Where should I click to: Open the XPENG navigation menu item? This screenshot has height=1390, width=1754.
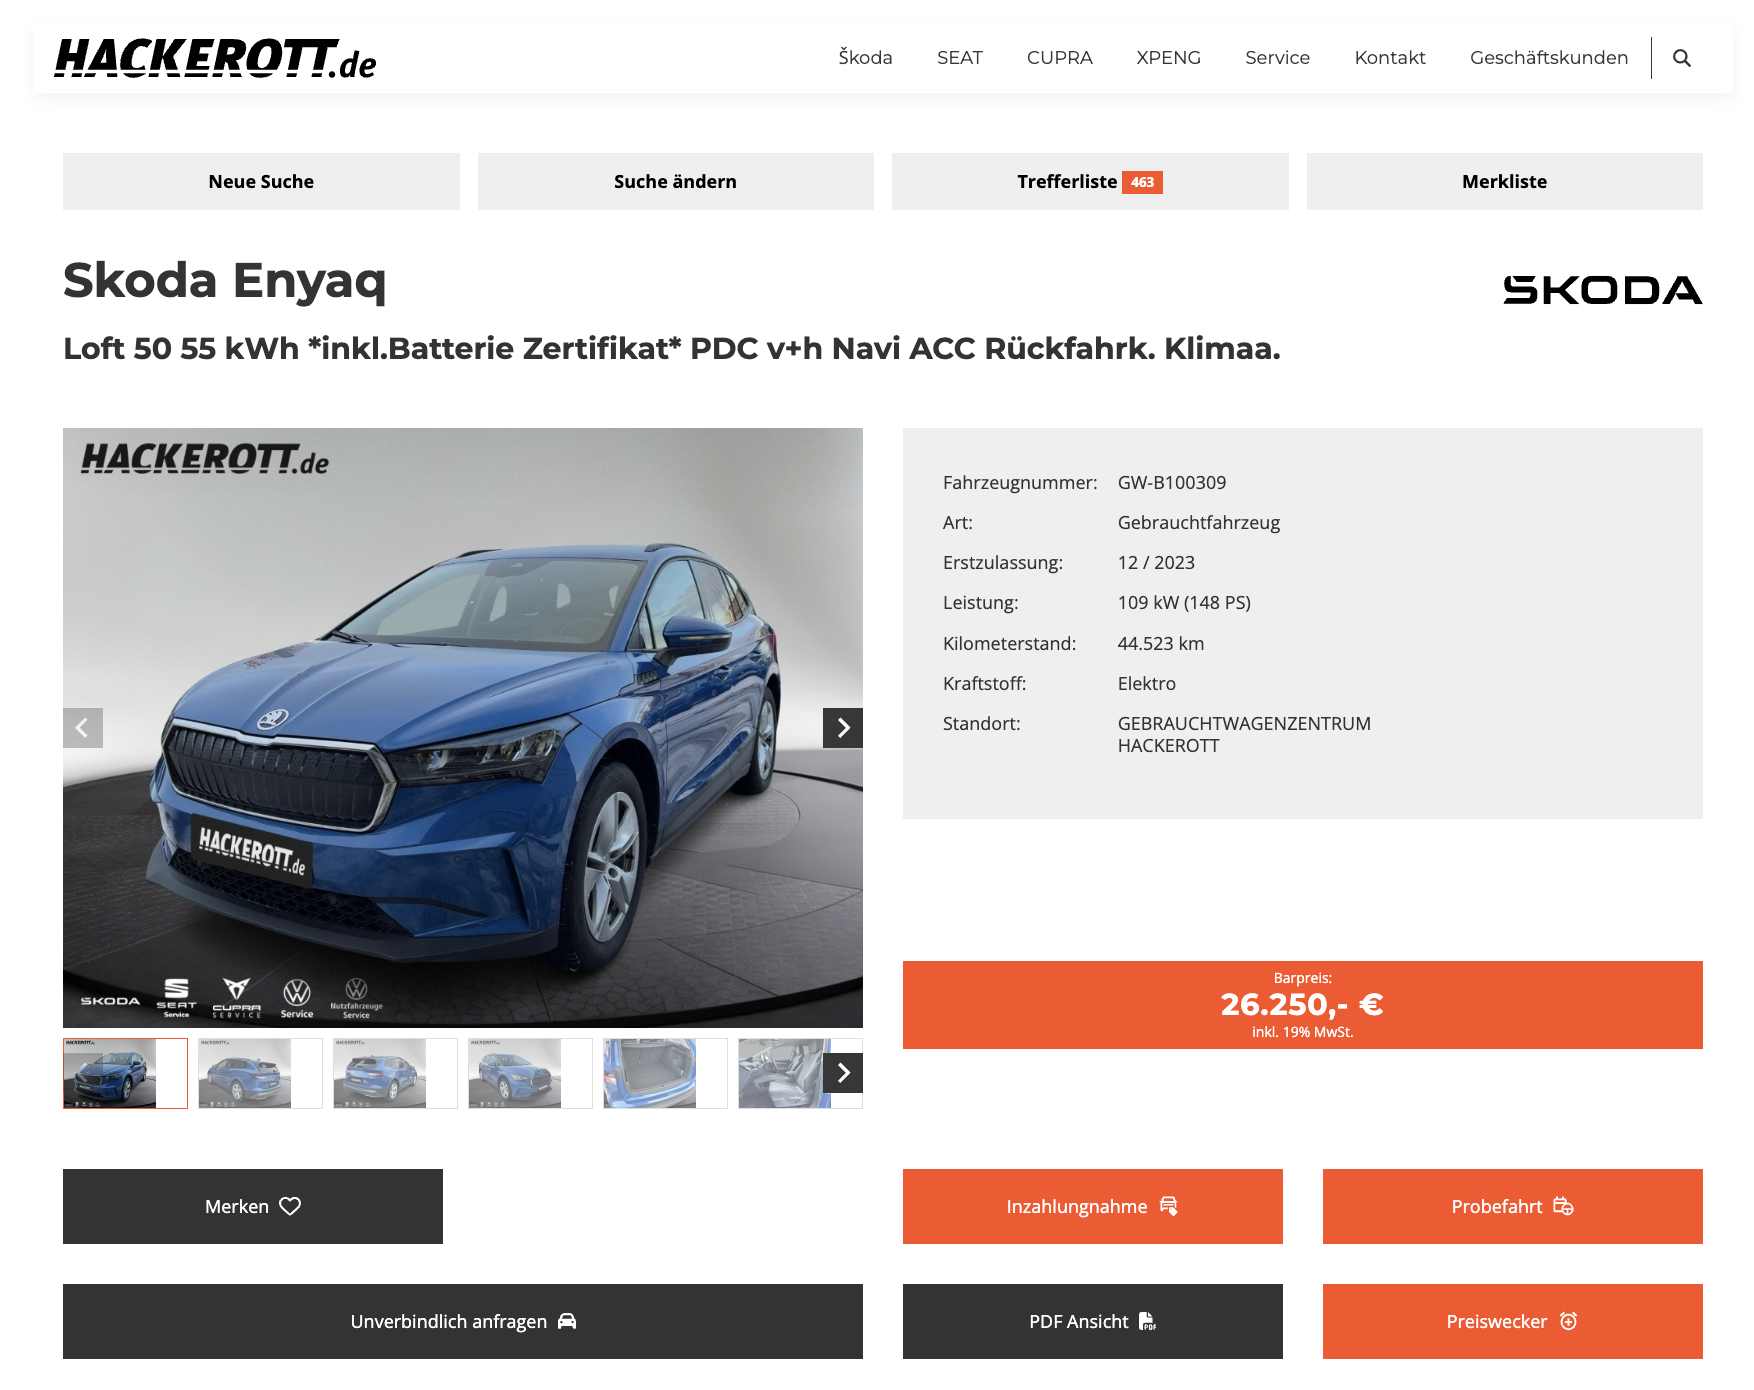pyautogui.click(x=1168, y=58)
